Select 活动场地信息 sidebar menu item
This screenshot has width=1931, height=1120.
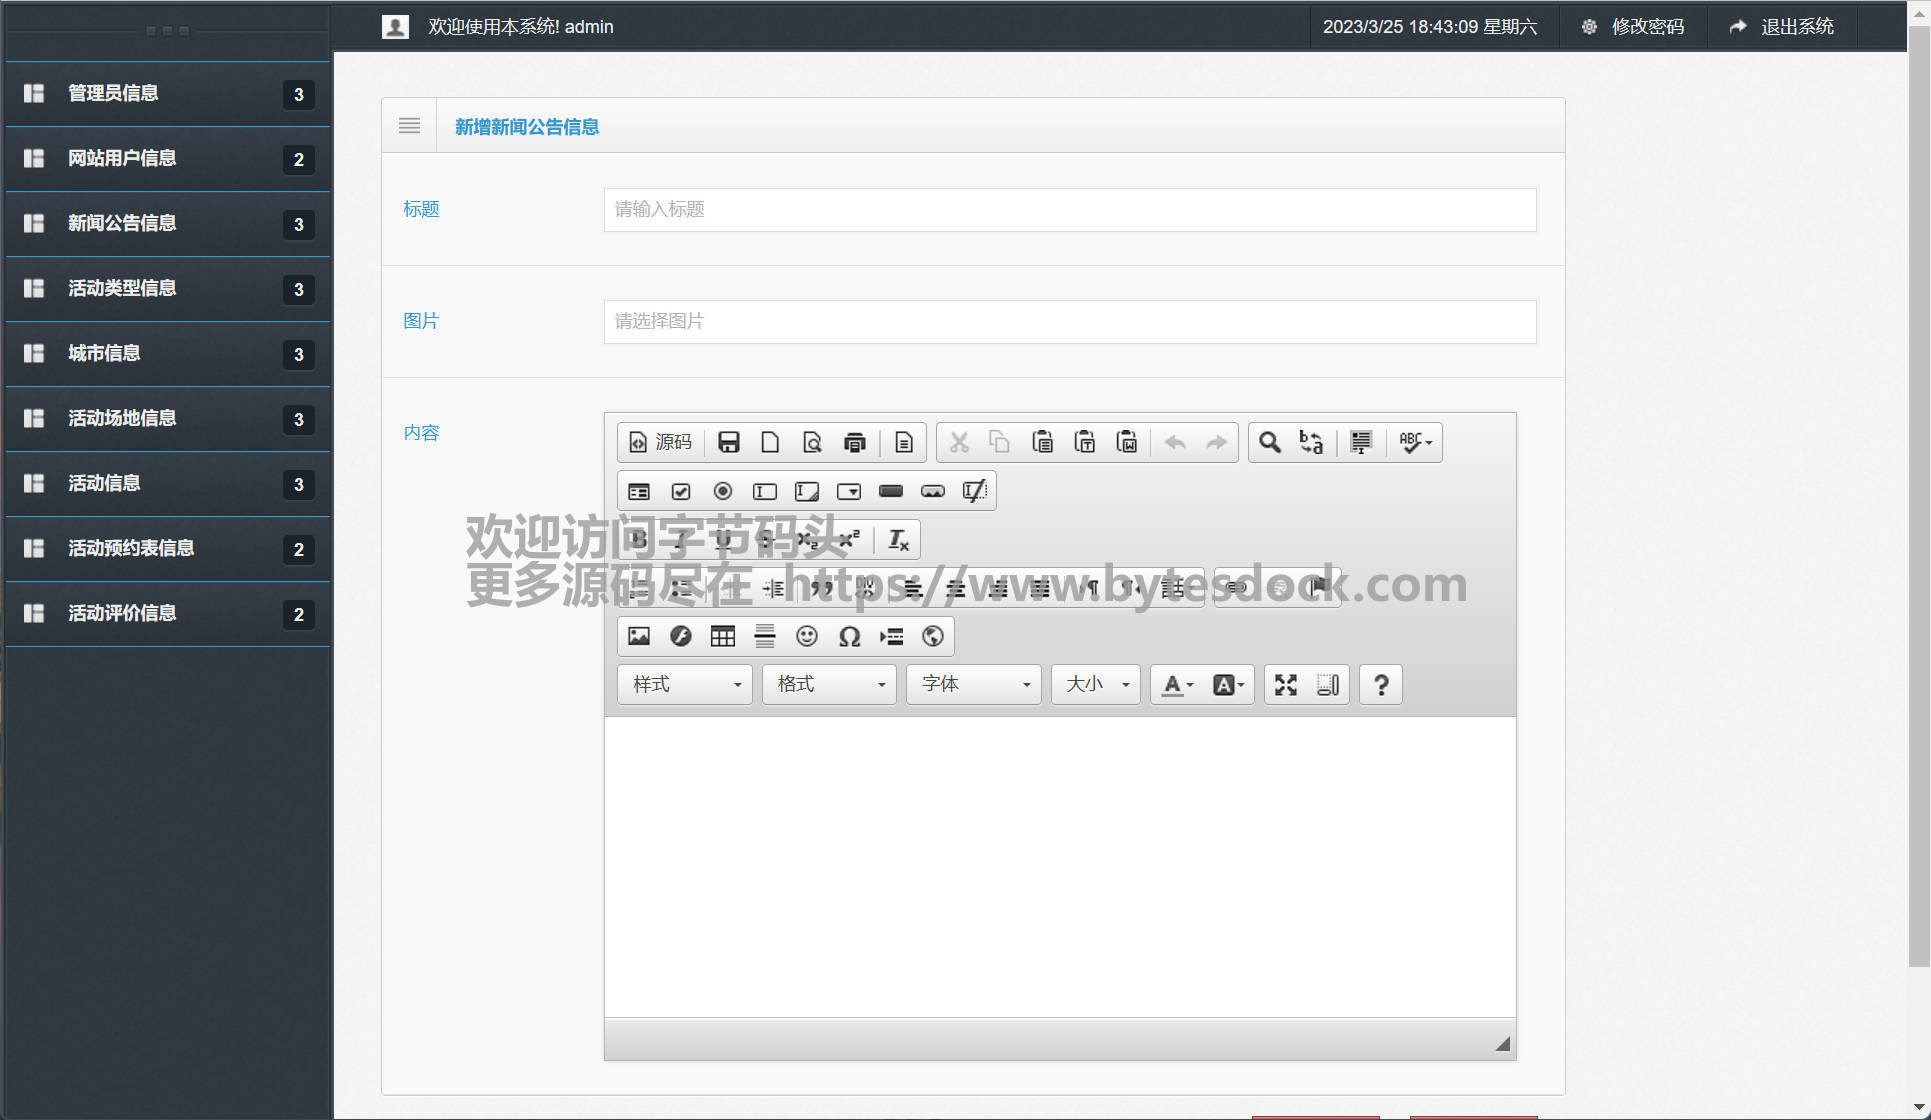[x=122, y=418]
